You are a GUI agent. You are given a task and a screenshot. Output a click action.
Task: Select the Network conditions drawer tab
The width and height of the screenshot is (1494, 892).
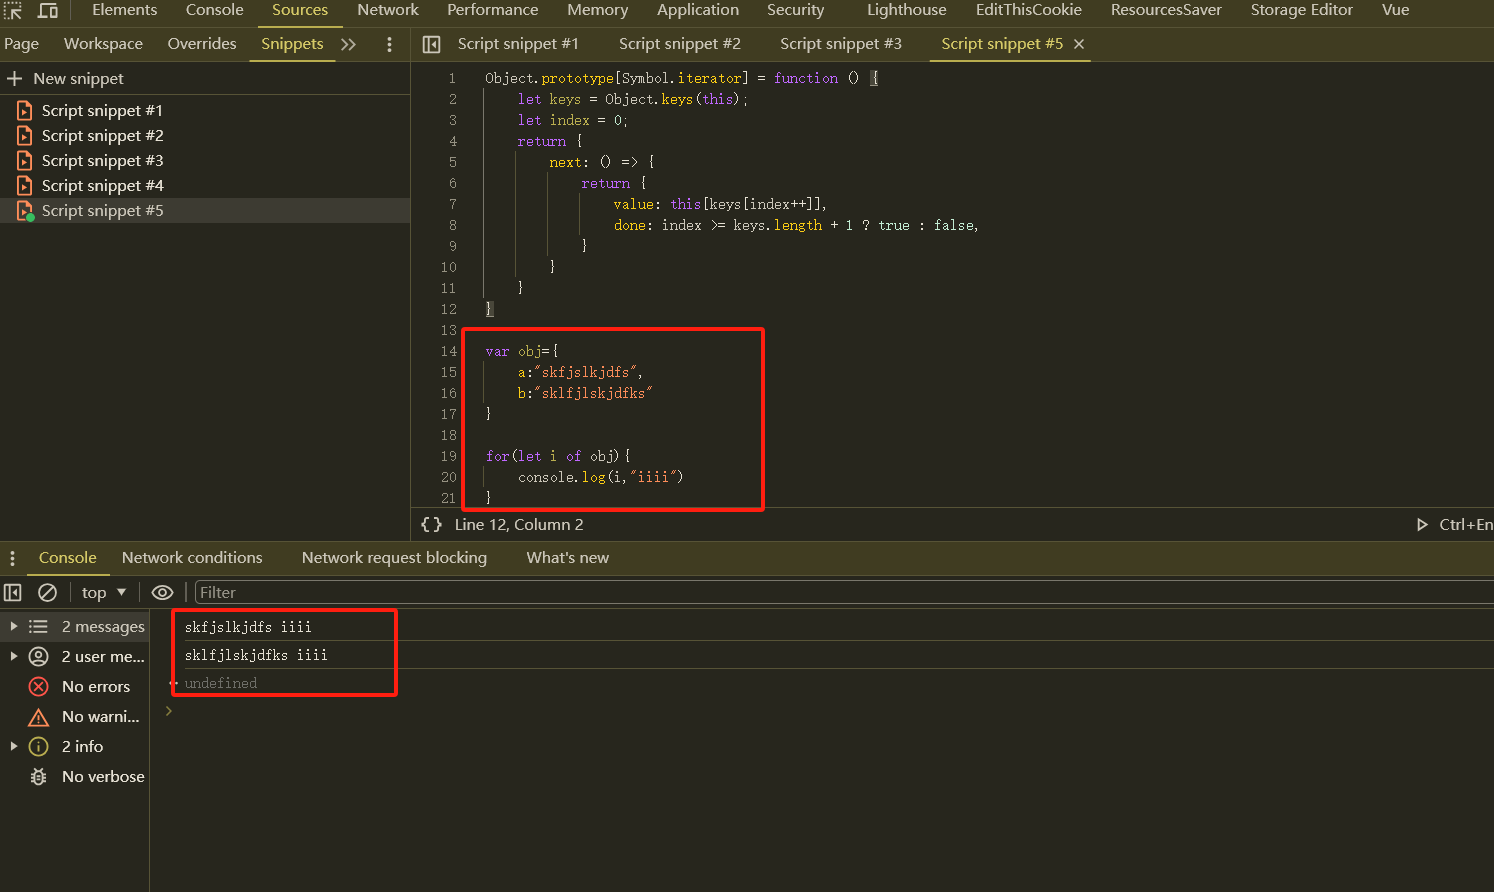coord(192,558)
